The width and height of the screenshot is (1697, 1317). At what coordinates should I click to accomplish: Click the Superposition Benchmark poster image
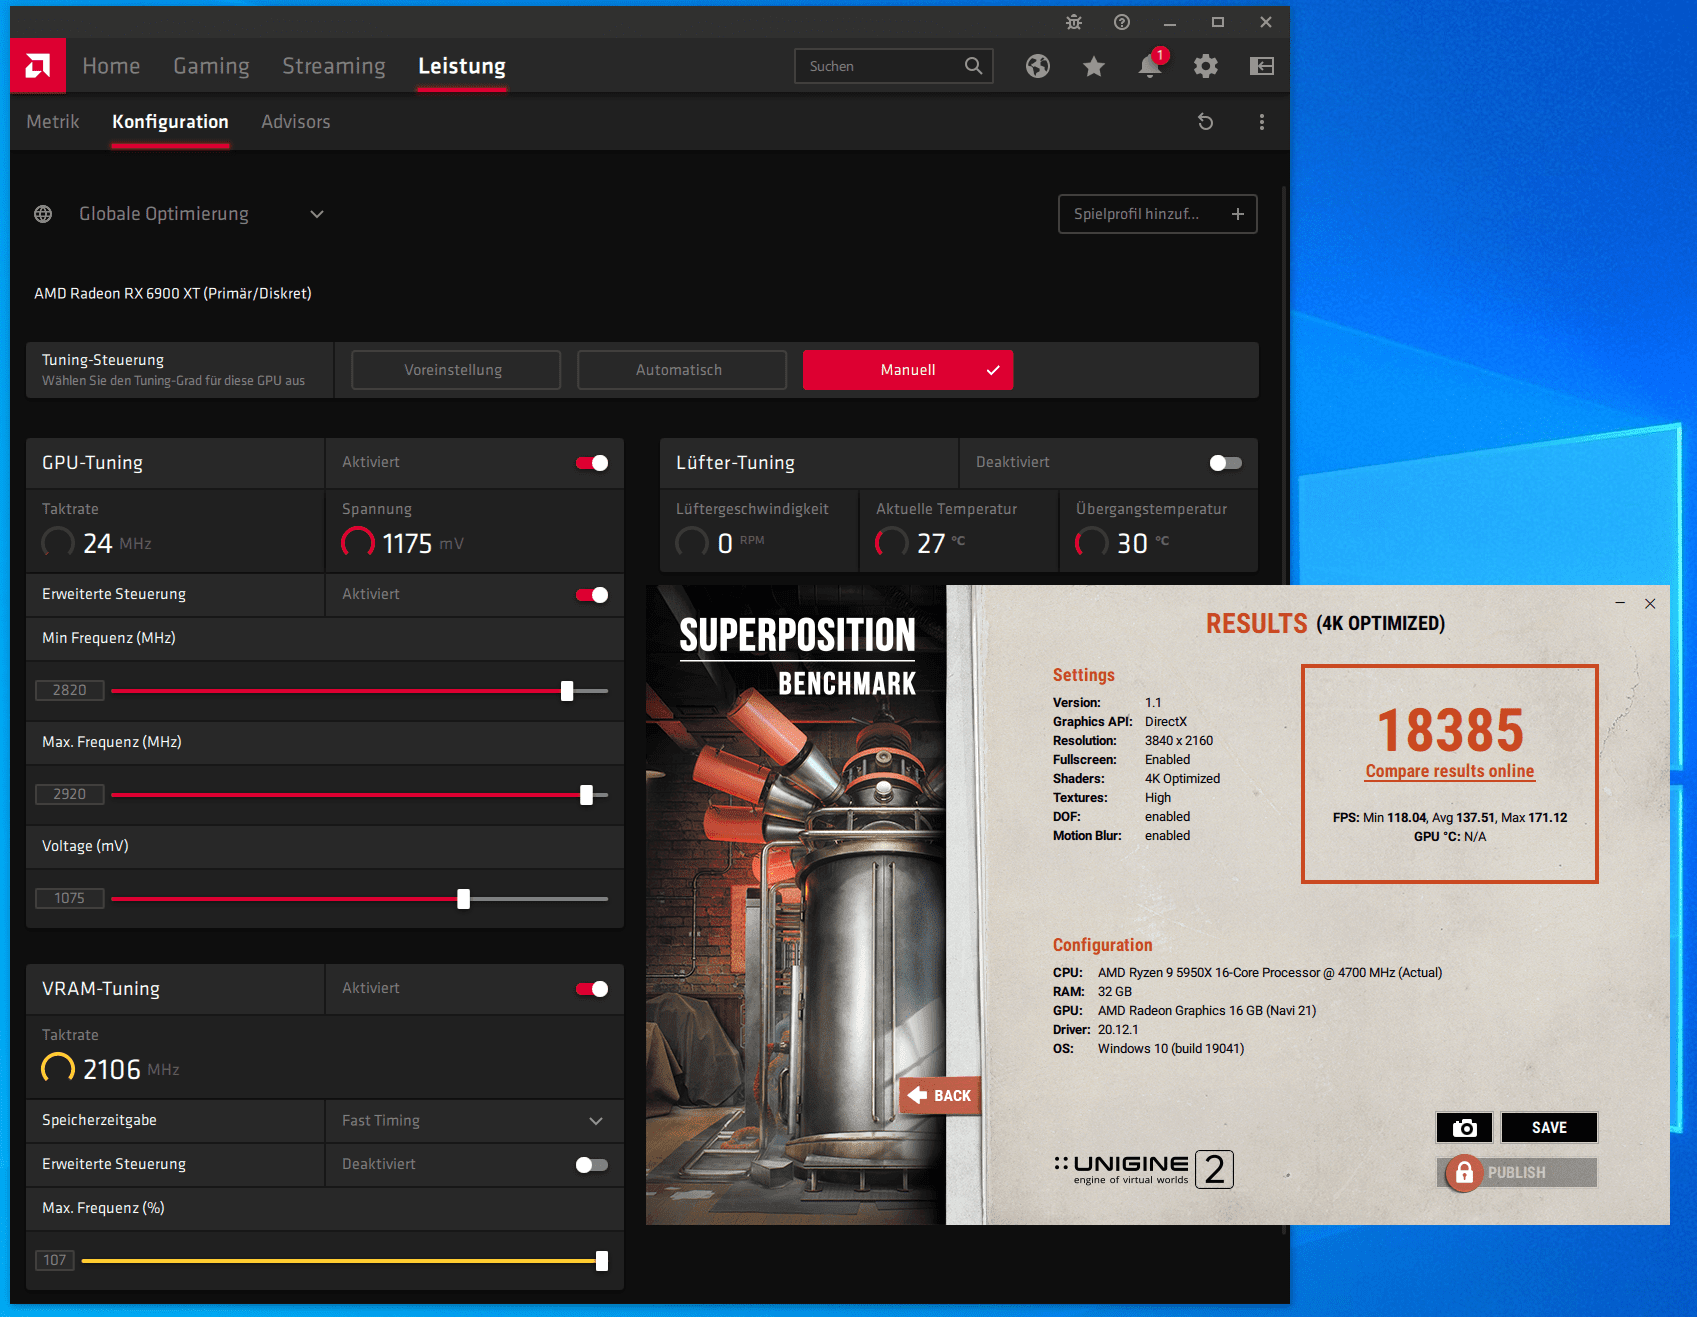pyautogui.click(x=796, y=905)
